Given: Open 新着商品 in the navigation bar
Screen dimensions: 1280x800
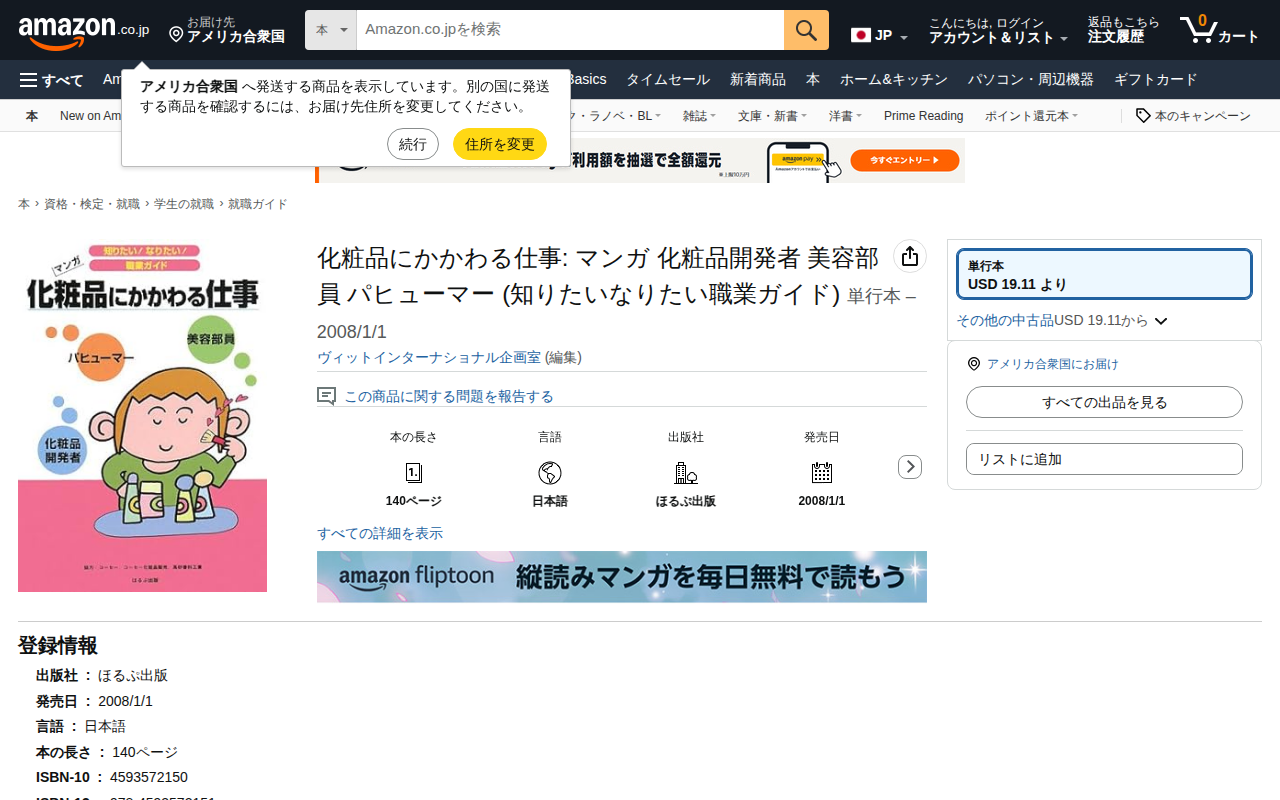Looking at the screenshot, I should pyautogui.click(x=758, y=80).
